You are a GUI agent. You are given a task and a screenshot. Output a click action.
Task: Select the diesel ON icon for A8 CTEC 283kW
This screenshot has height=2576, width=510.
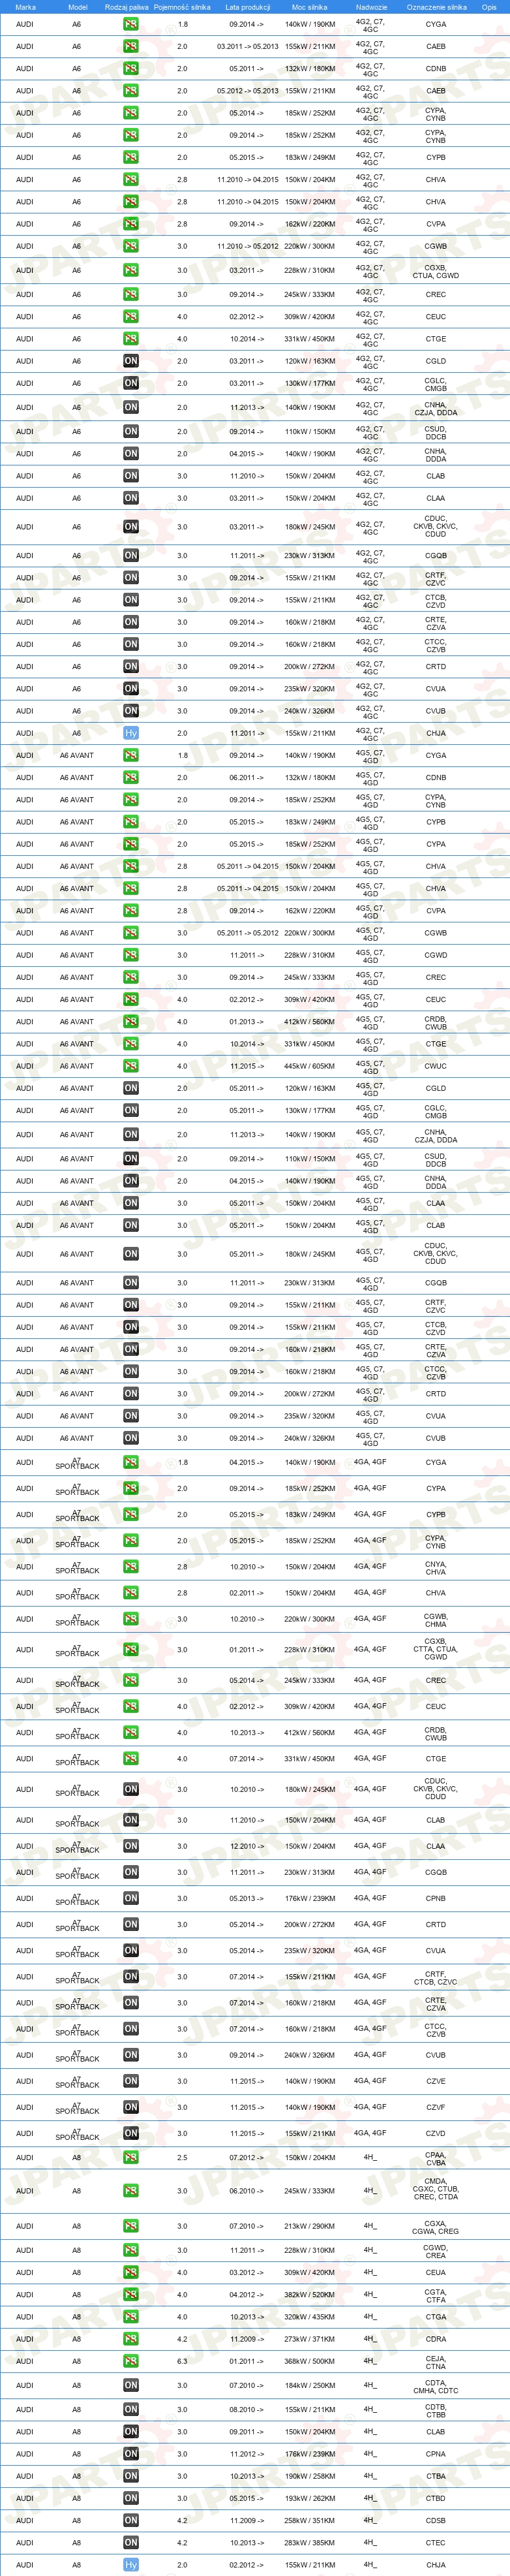pyautogui.click(x=131, y=2542)
